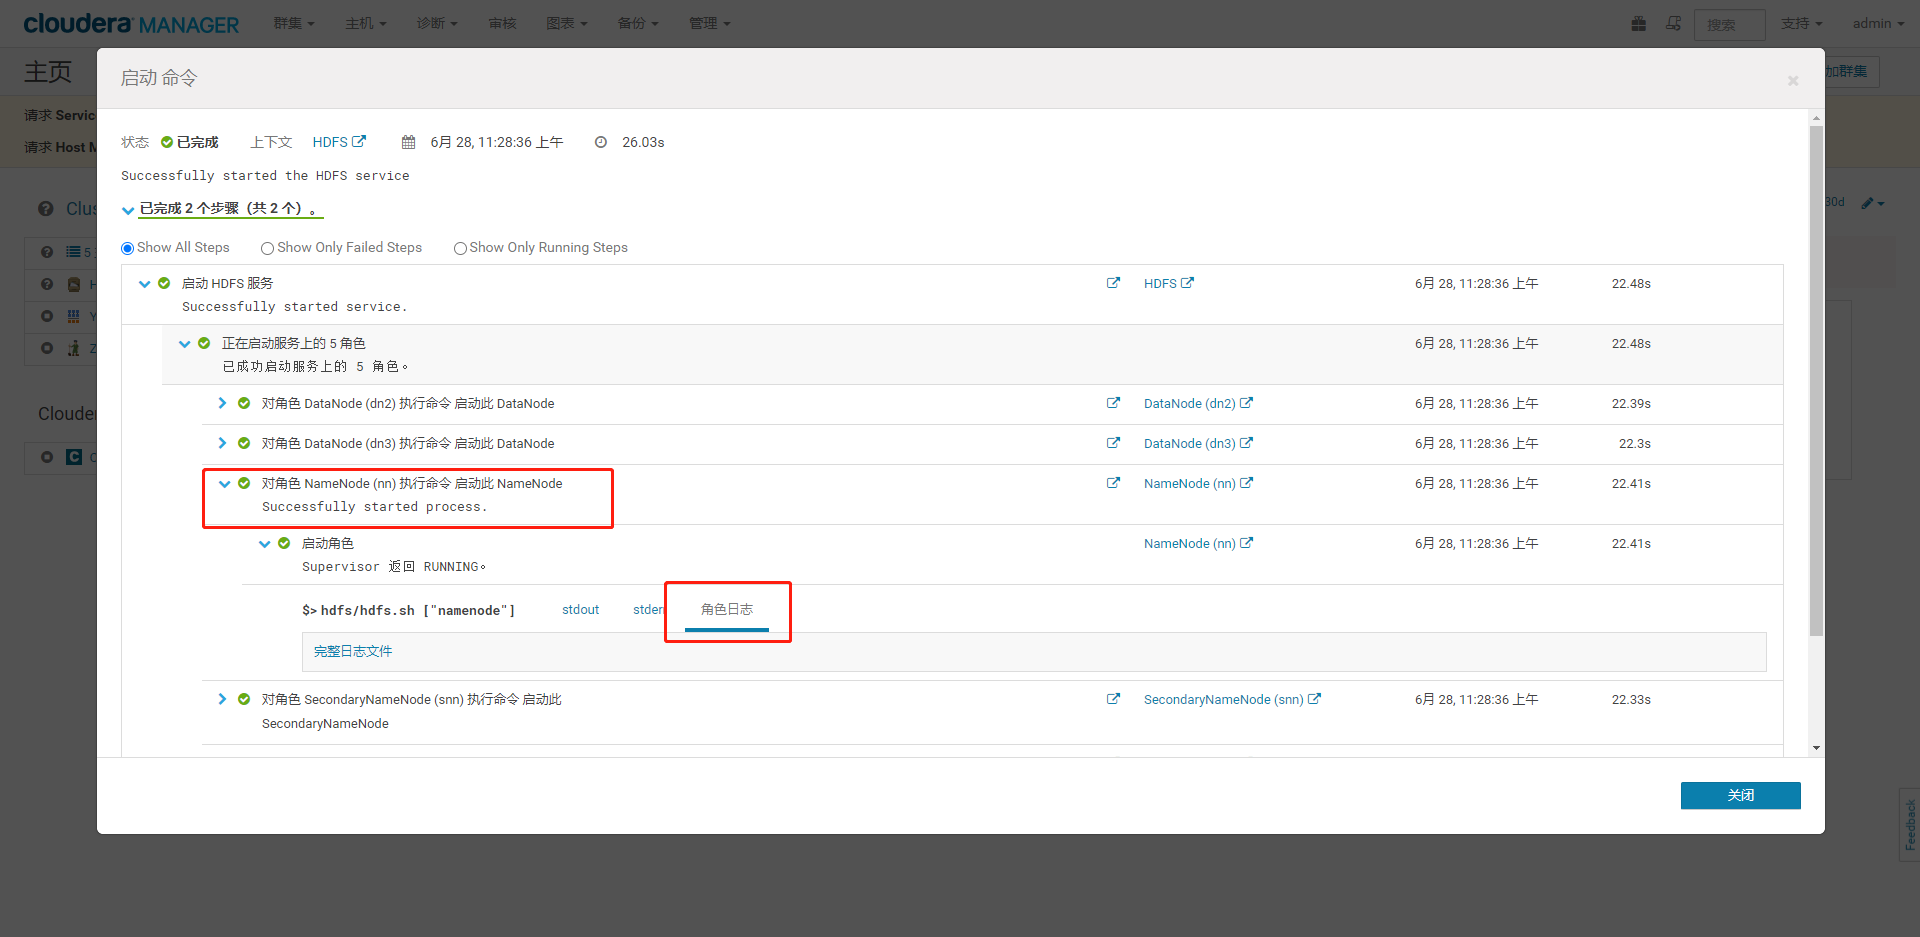Click green check icon on DataNode (dn2) step

[x=244, y=403]
